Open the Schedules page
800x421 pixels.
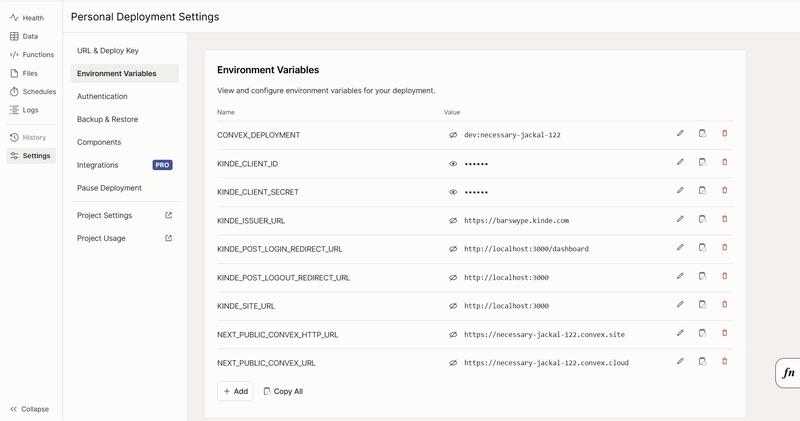[31, 92]
